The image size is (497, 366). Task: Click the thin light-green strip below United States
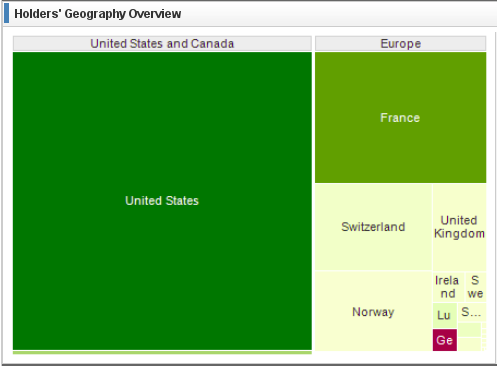[x=162, y=352]
